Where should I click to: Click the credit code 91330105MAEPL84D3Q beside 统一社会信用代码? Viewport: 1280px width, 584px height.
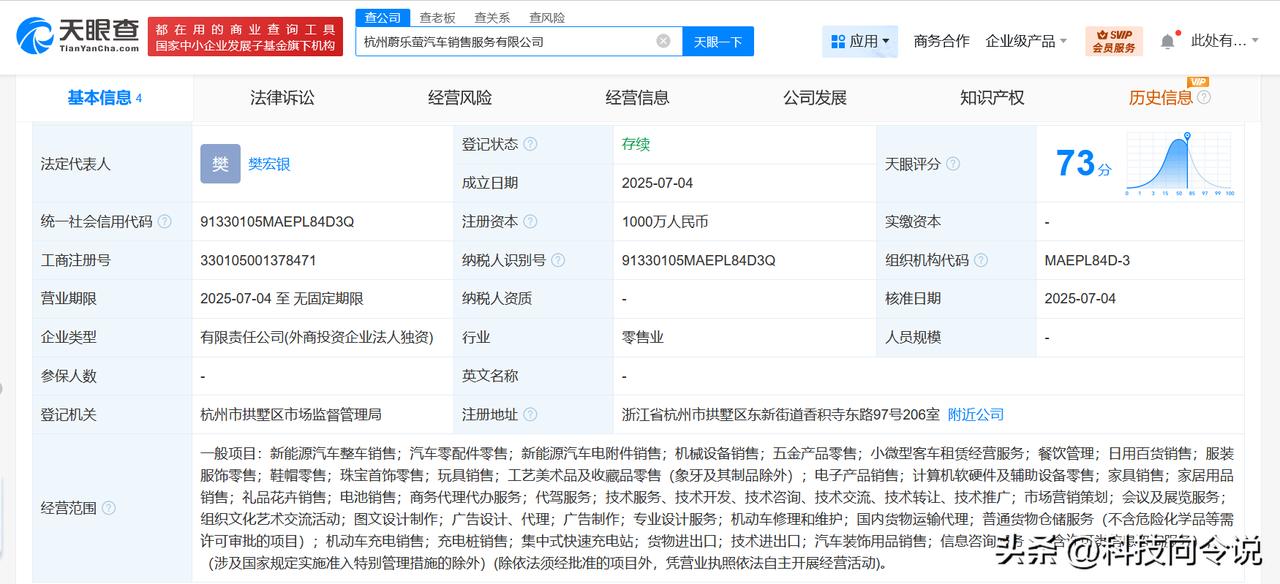[x=277, y=221]
